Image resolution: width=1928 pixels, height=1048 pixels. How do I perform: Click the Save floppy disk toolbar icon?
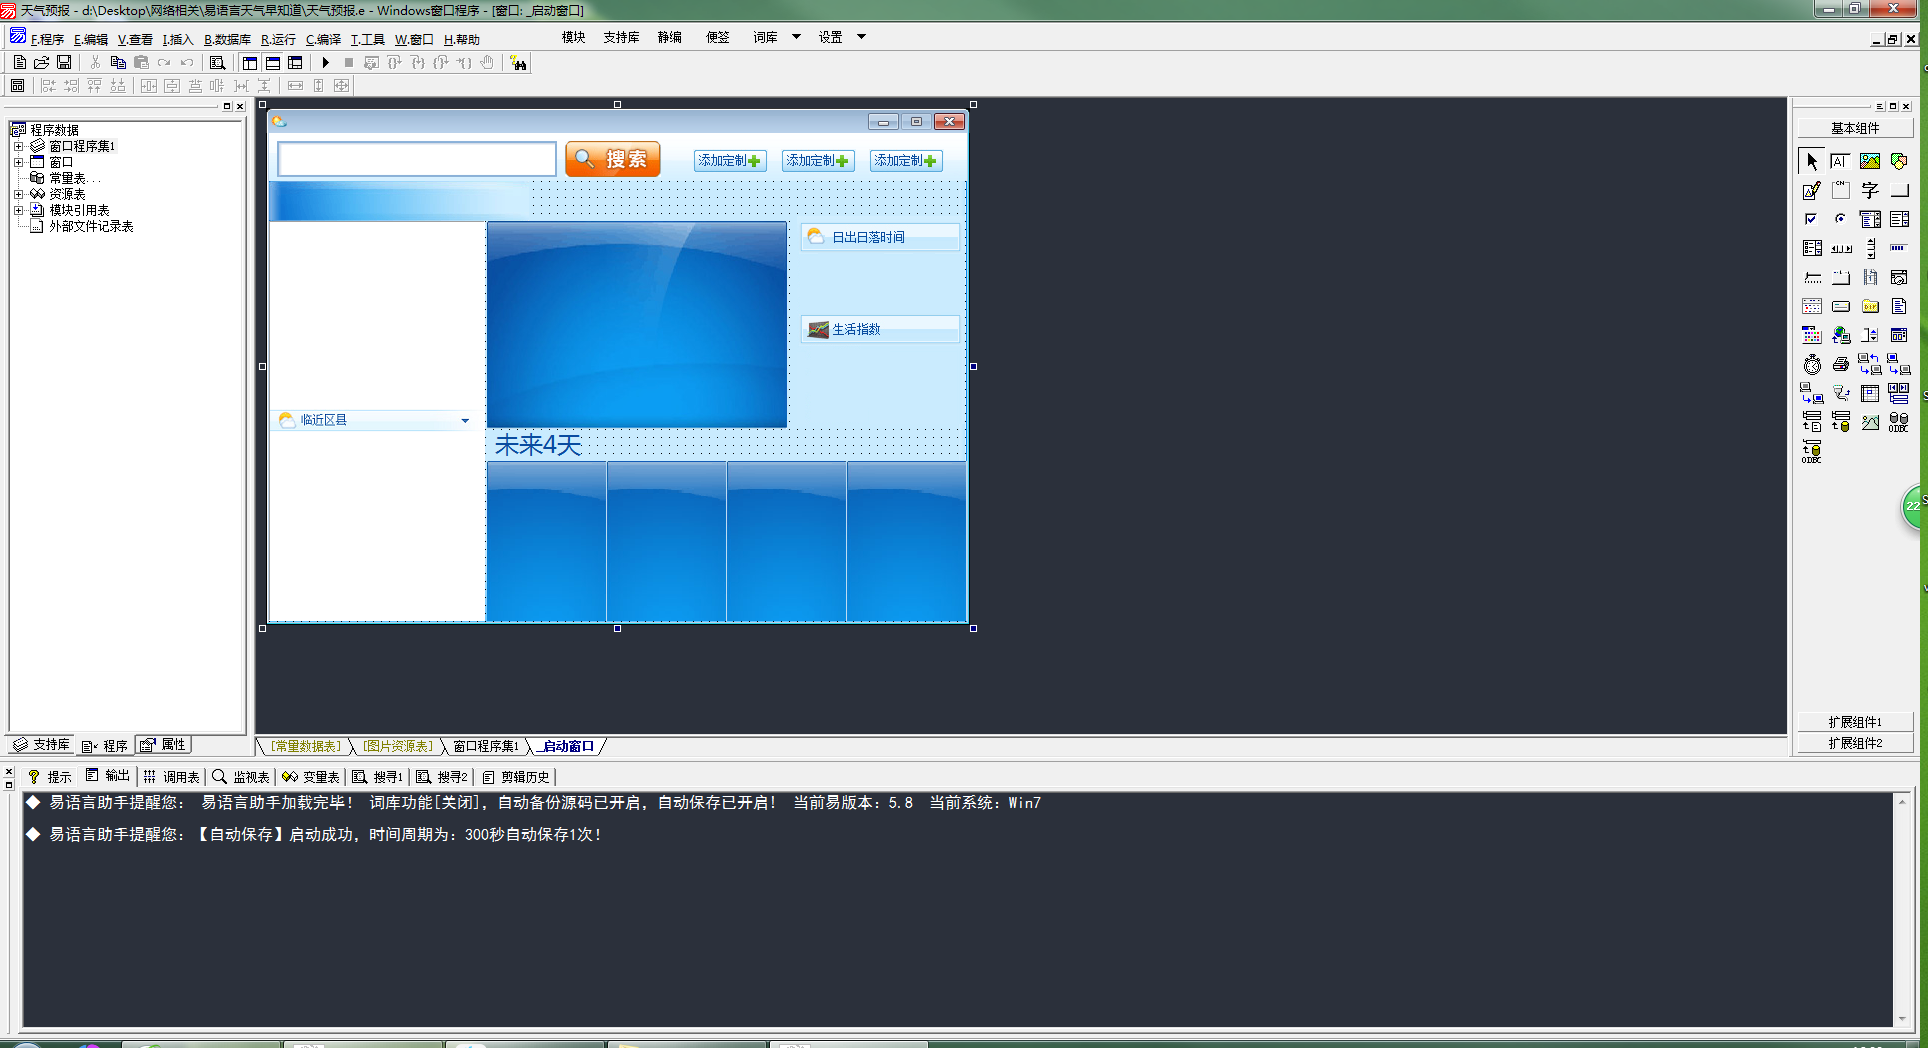[x=64, y=62]
